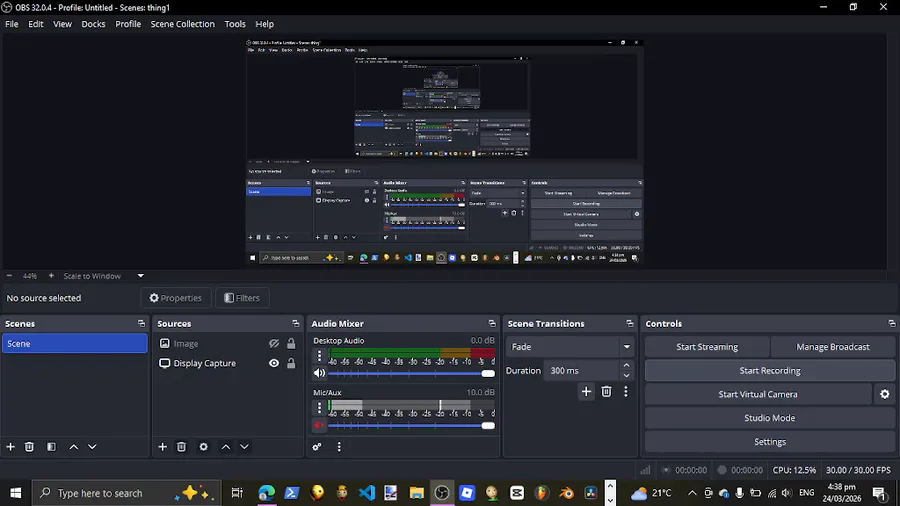Add a scene transition with the plus icon
Viewport: 900px width, 506px height.
pyautogui.click(x=586, y=391)
